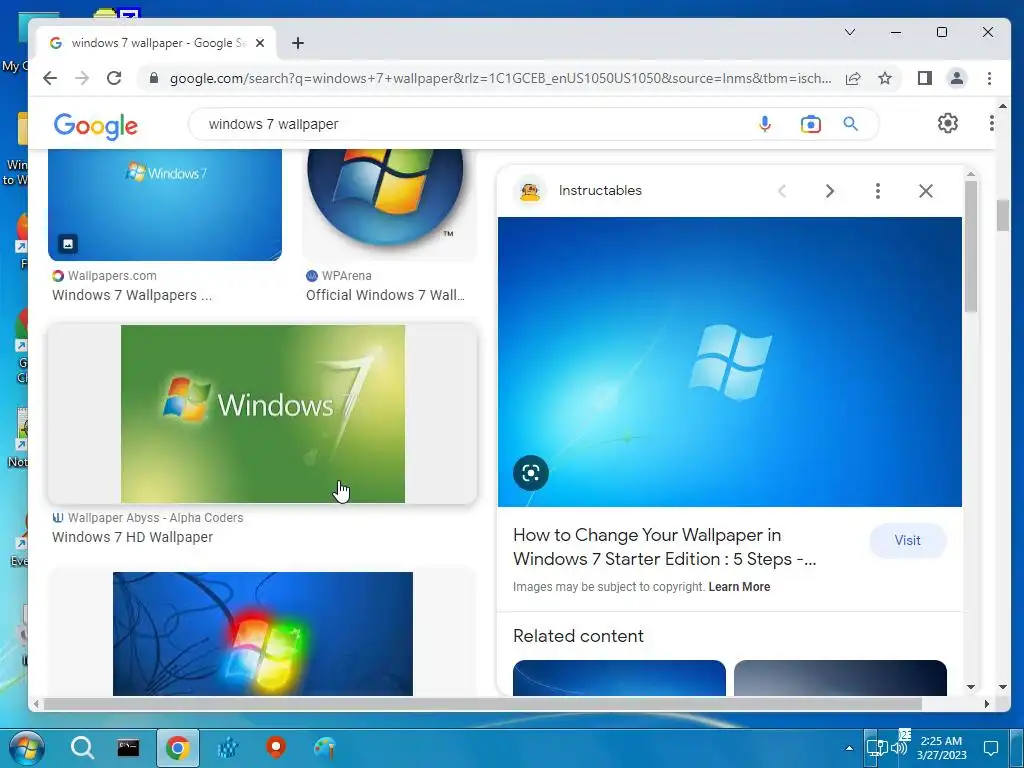
Task: Open the command prompt taskbar icon
Action: 128,748
